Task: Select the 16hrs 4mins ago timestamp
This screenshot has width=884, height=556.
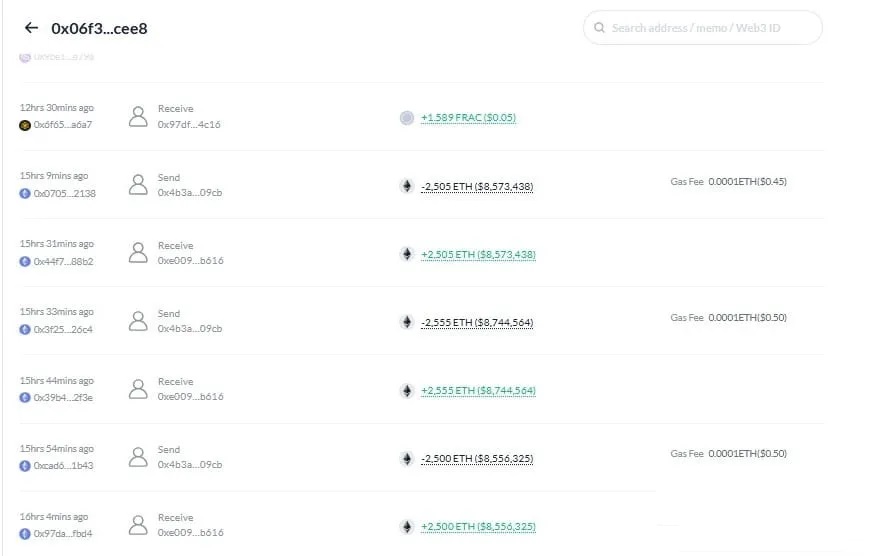Action: pyautogui.click(x=54, y=517)
